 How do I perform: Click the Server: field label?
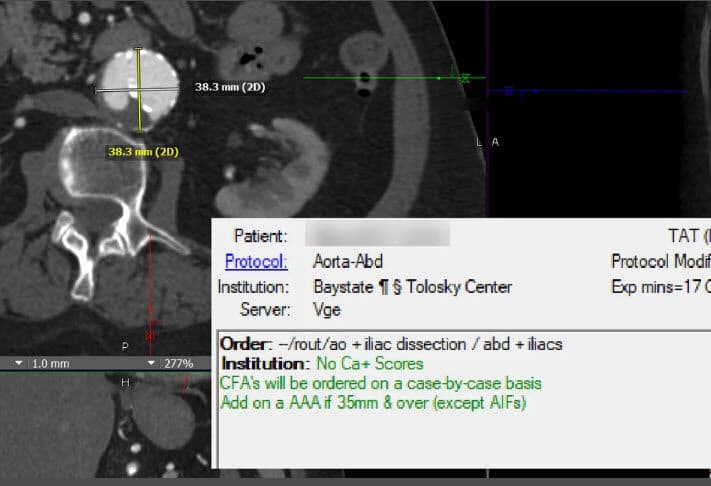[x=265, y=310]
